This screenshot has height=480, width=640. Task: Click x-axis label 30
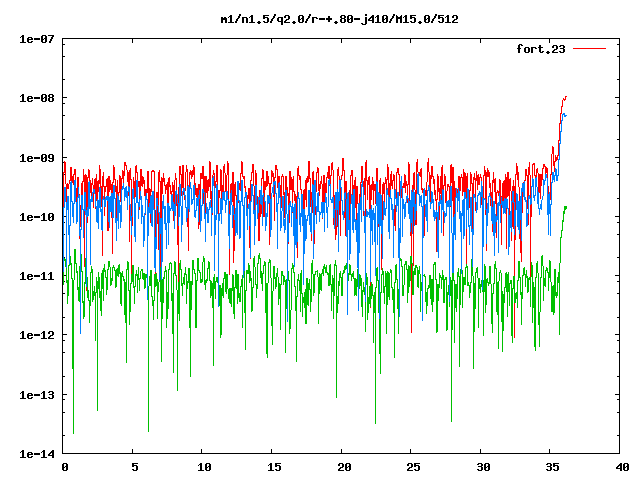tap(483, 467)
